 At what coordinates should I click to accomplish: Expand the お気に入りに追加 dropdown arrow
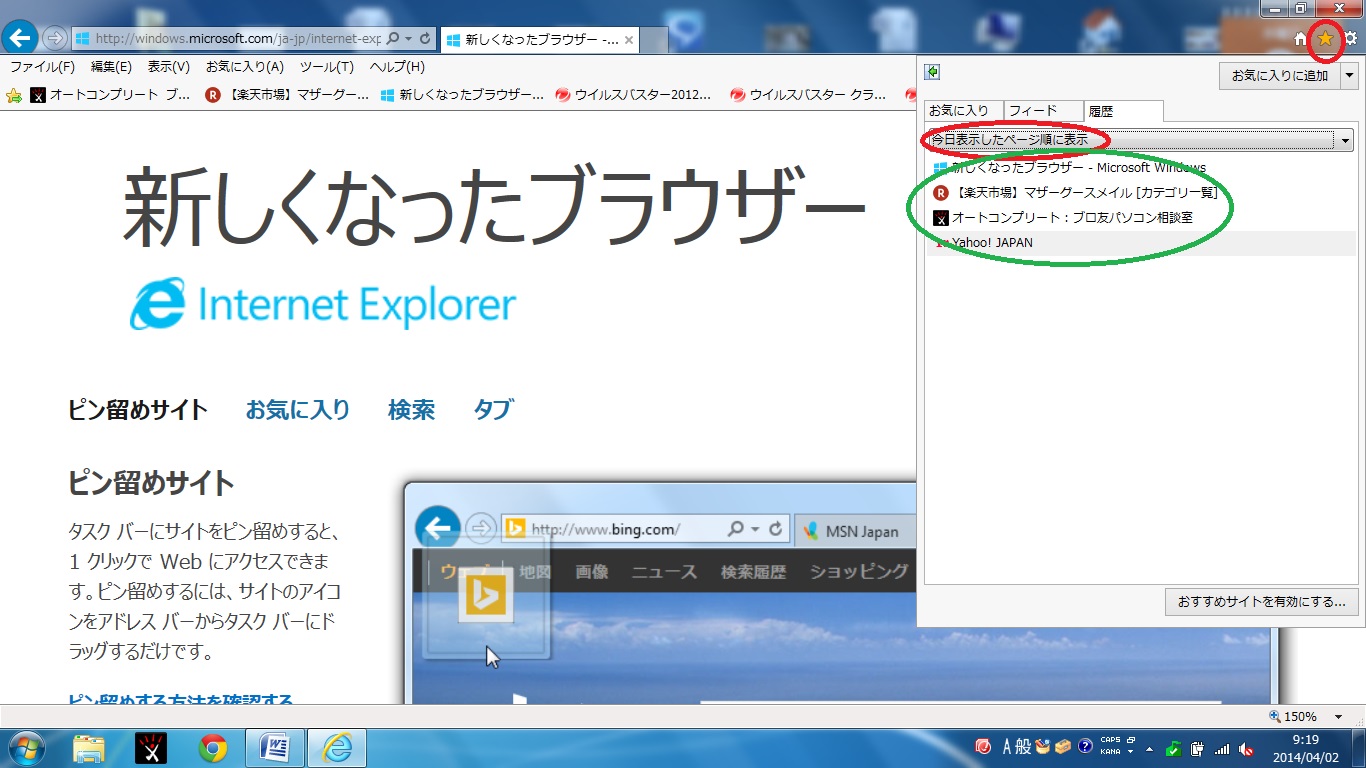(1350, 75)
